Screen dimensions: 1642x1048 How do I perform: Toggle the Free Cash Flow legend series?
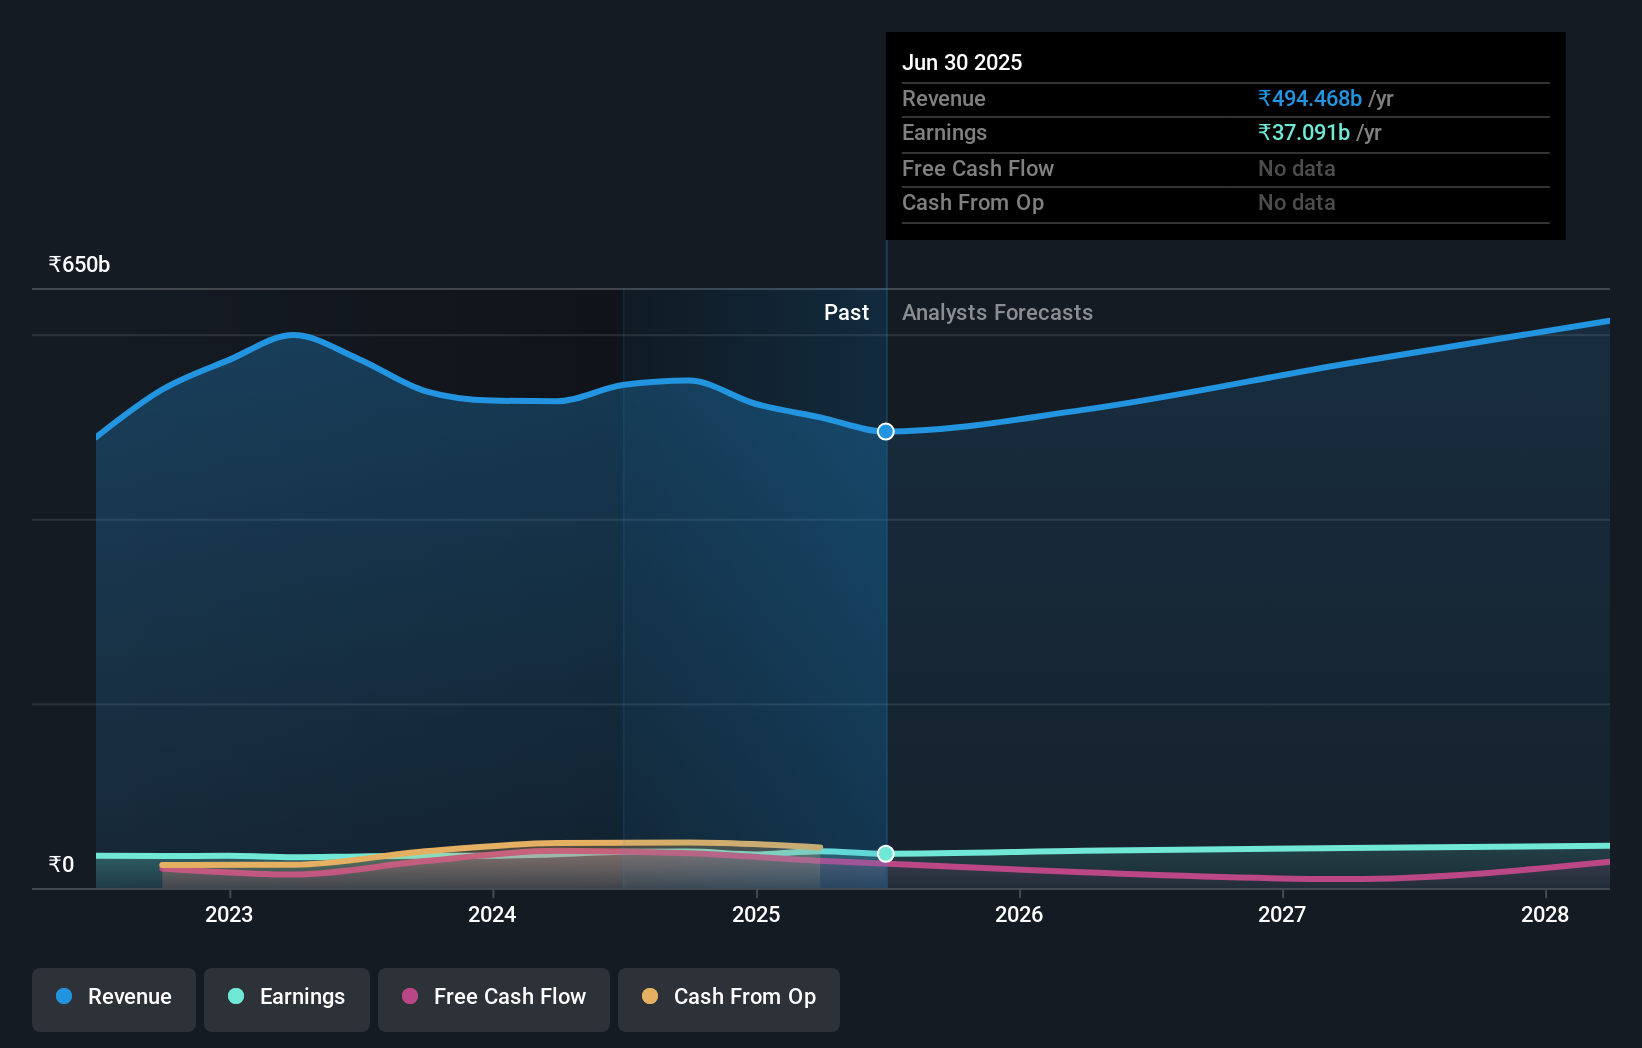(x=494, y=999)
